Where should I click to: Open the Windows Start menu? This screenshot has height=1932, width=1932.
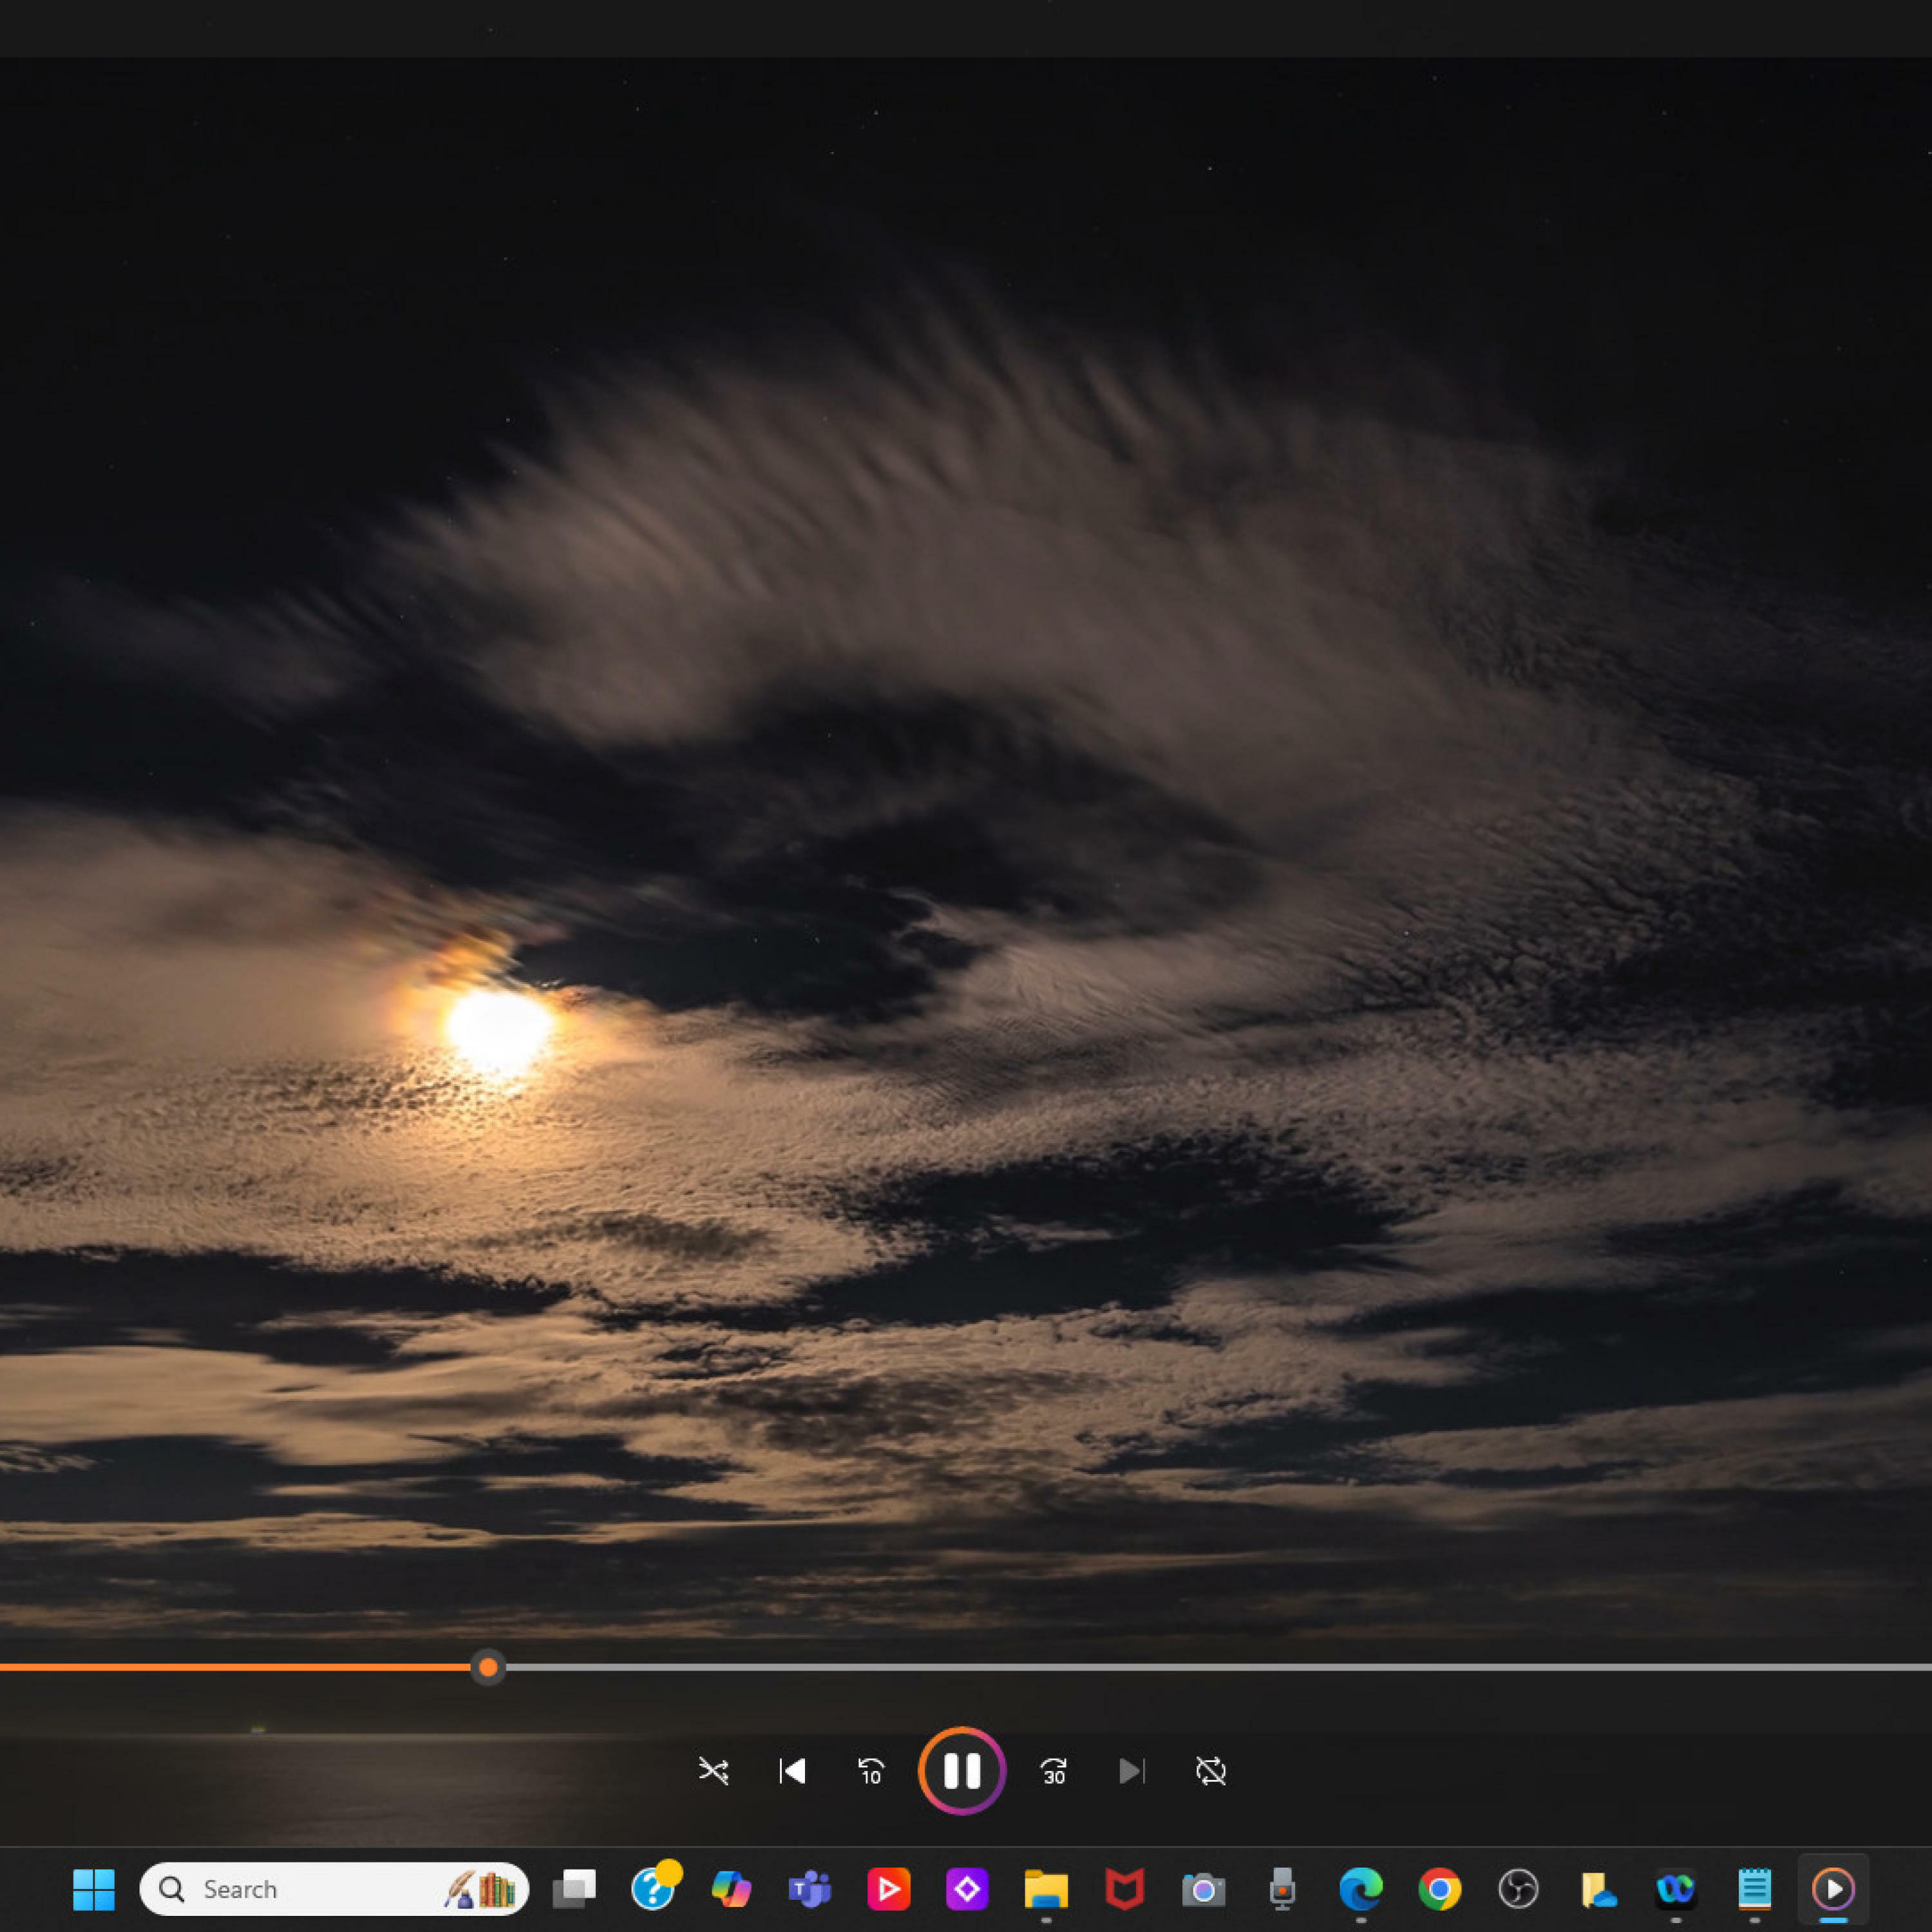point(94,1889)
